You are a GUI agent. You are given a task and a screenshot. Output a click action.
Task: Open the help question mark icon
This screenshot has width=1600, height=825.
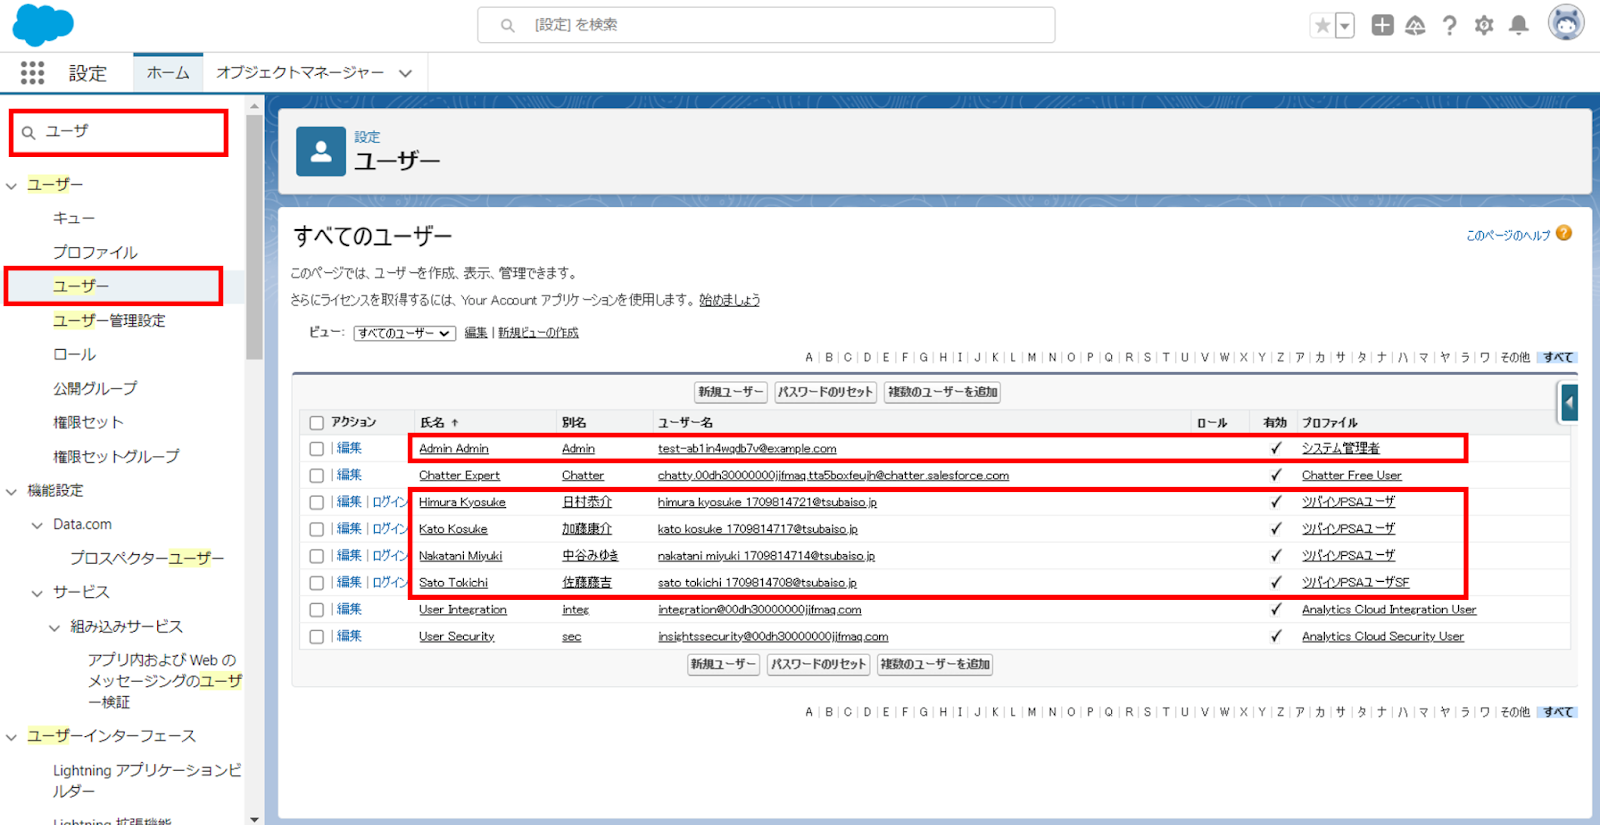point(1449,26)
